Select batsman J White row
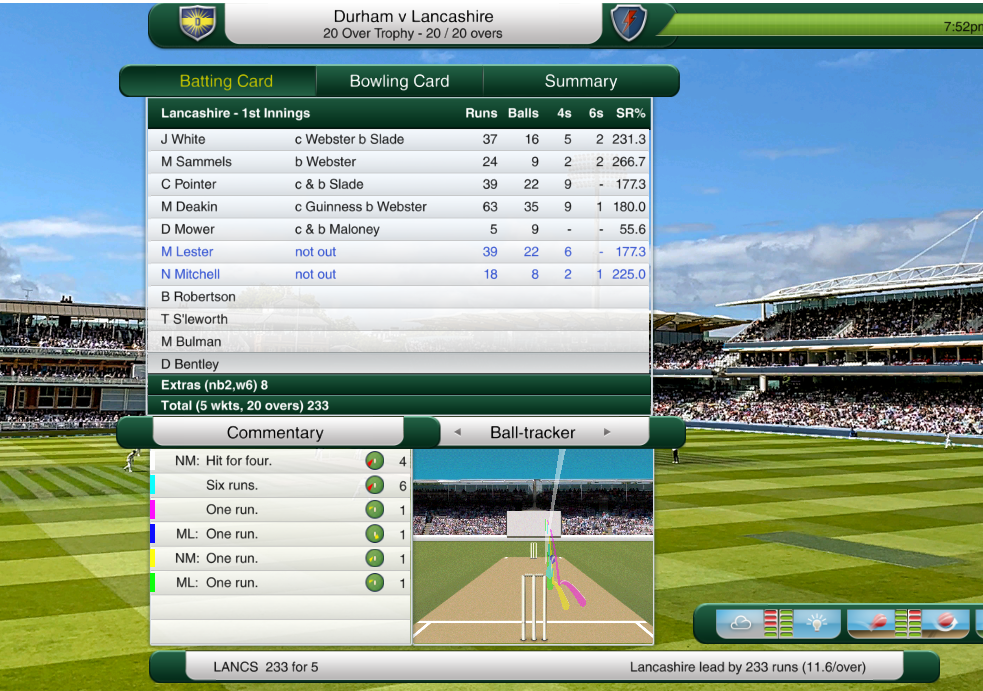Screen dimensions: 983x691 point(399,139)
